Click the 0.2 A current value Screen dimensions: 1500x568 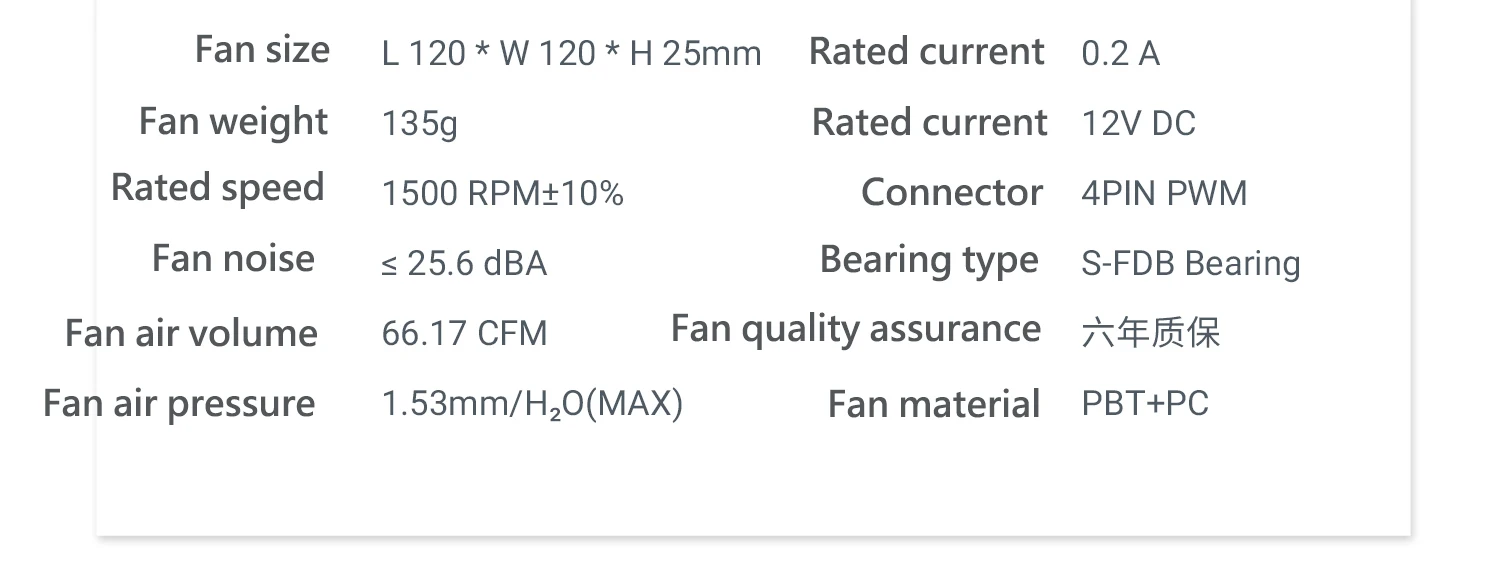(x=1120, y=53)
